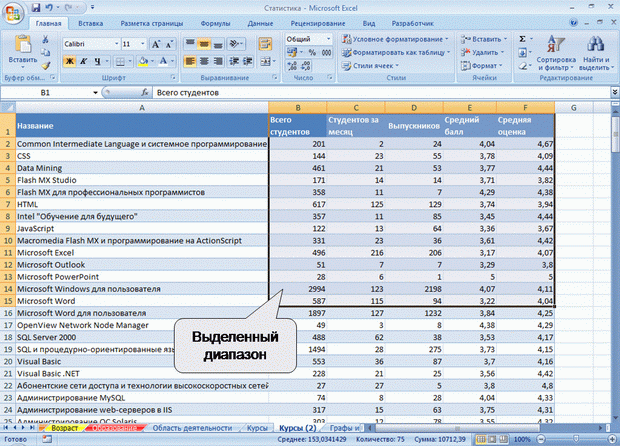The height and width of the screenshot is (446, 620).
Task: Merge and center the selected cells
Action: tap(265, 61)
